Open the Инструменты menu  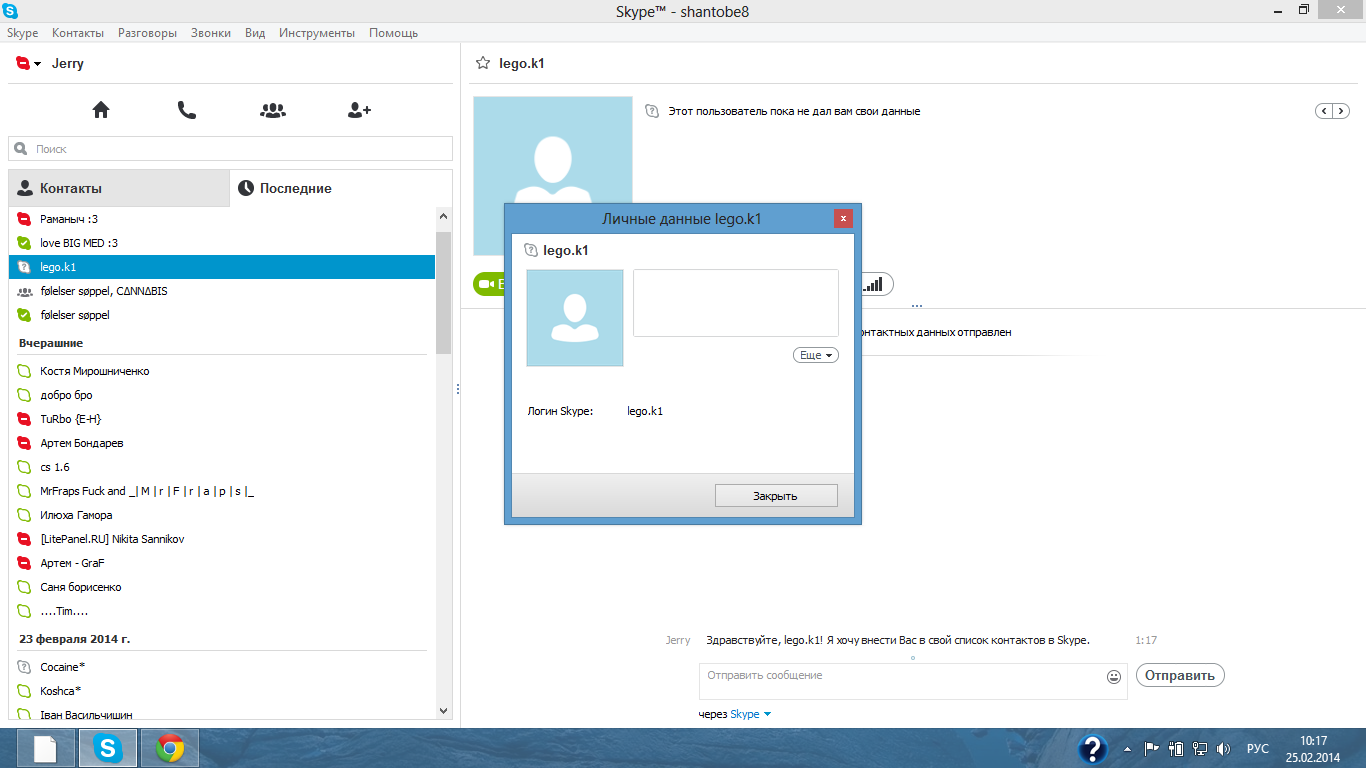click(x=317, y=33)
